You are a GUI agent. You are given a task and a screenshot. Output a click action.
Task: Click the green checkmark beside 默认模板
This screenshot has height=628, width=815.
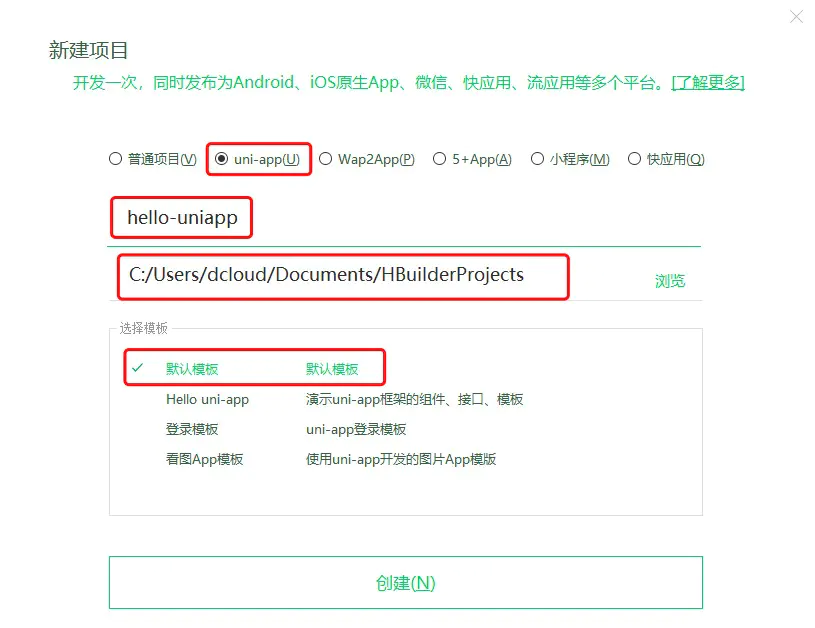coord(137,368)
